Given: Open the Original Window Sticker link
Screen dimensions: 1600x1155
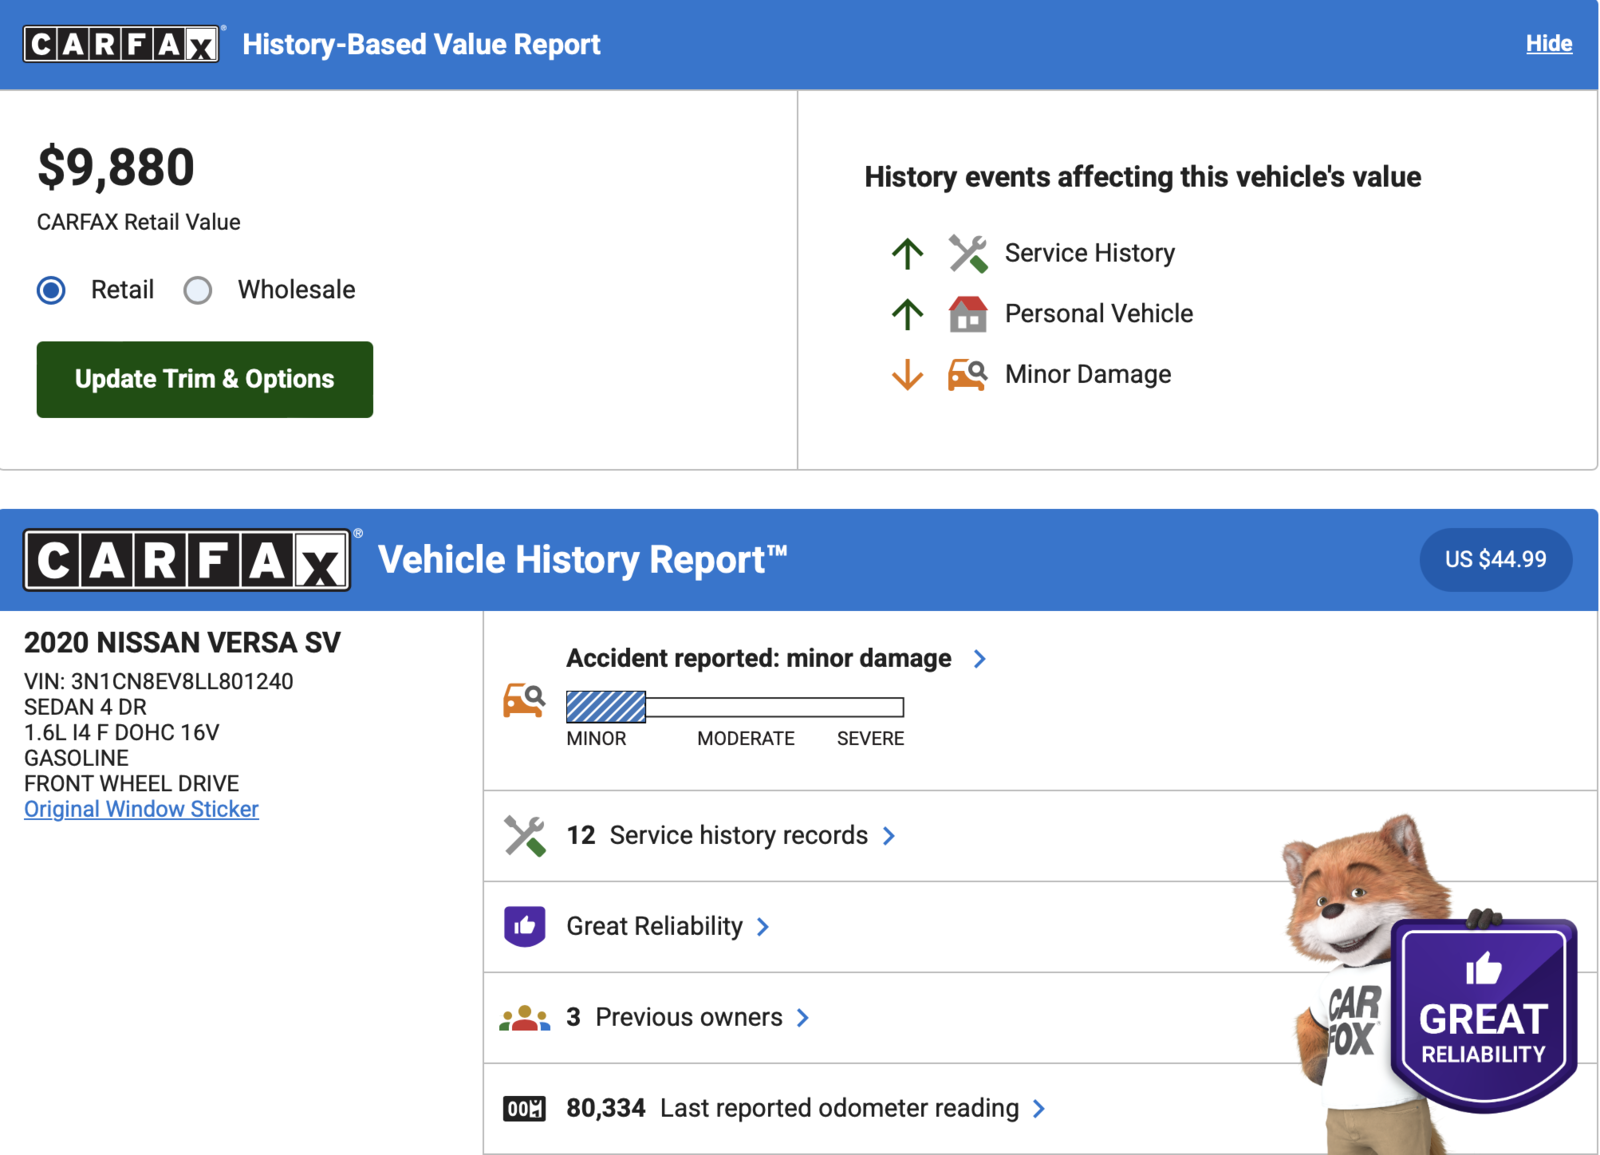Looking at the screenshot, I should [141, 810].
